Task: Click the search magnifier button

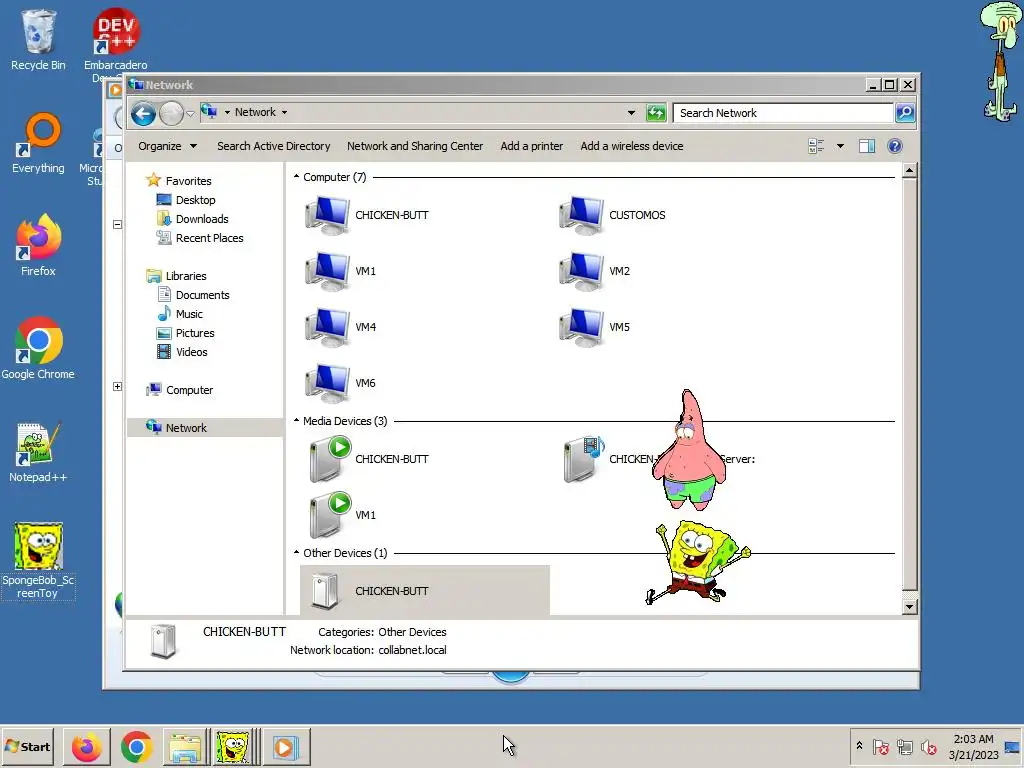Action: pyautogui.click(x=905, y=113)
